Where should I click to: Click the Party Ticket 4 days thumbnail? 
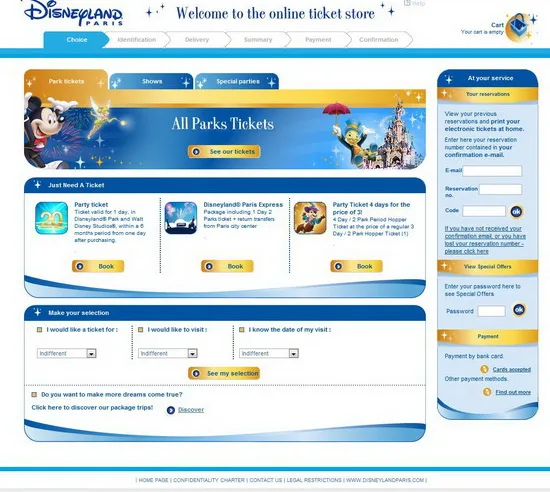(310, 218)
